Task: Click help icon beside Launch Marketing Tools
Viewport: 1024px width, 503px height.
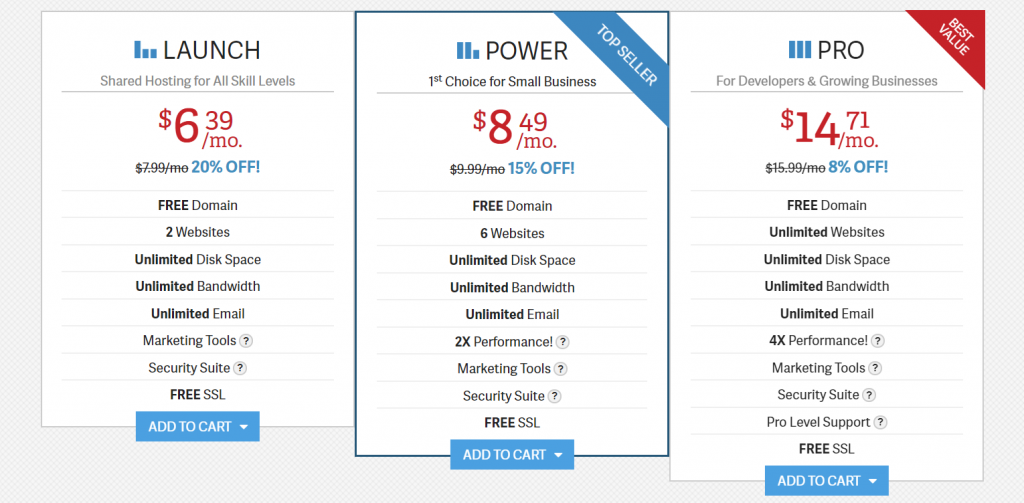Action: pos(246,341)
